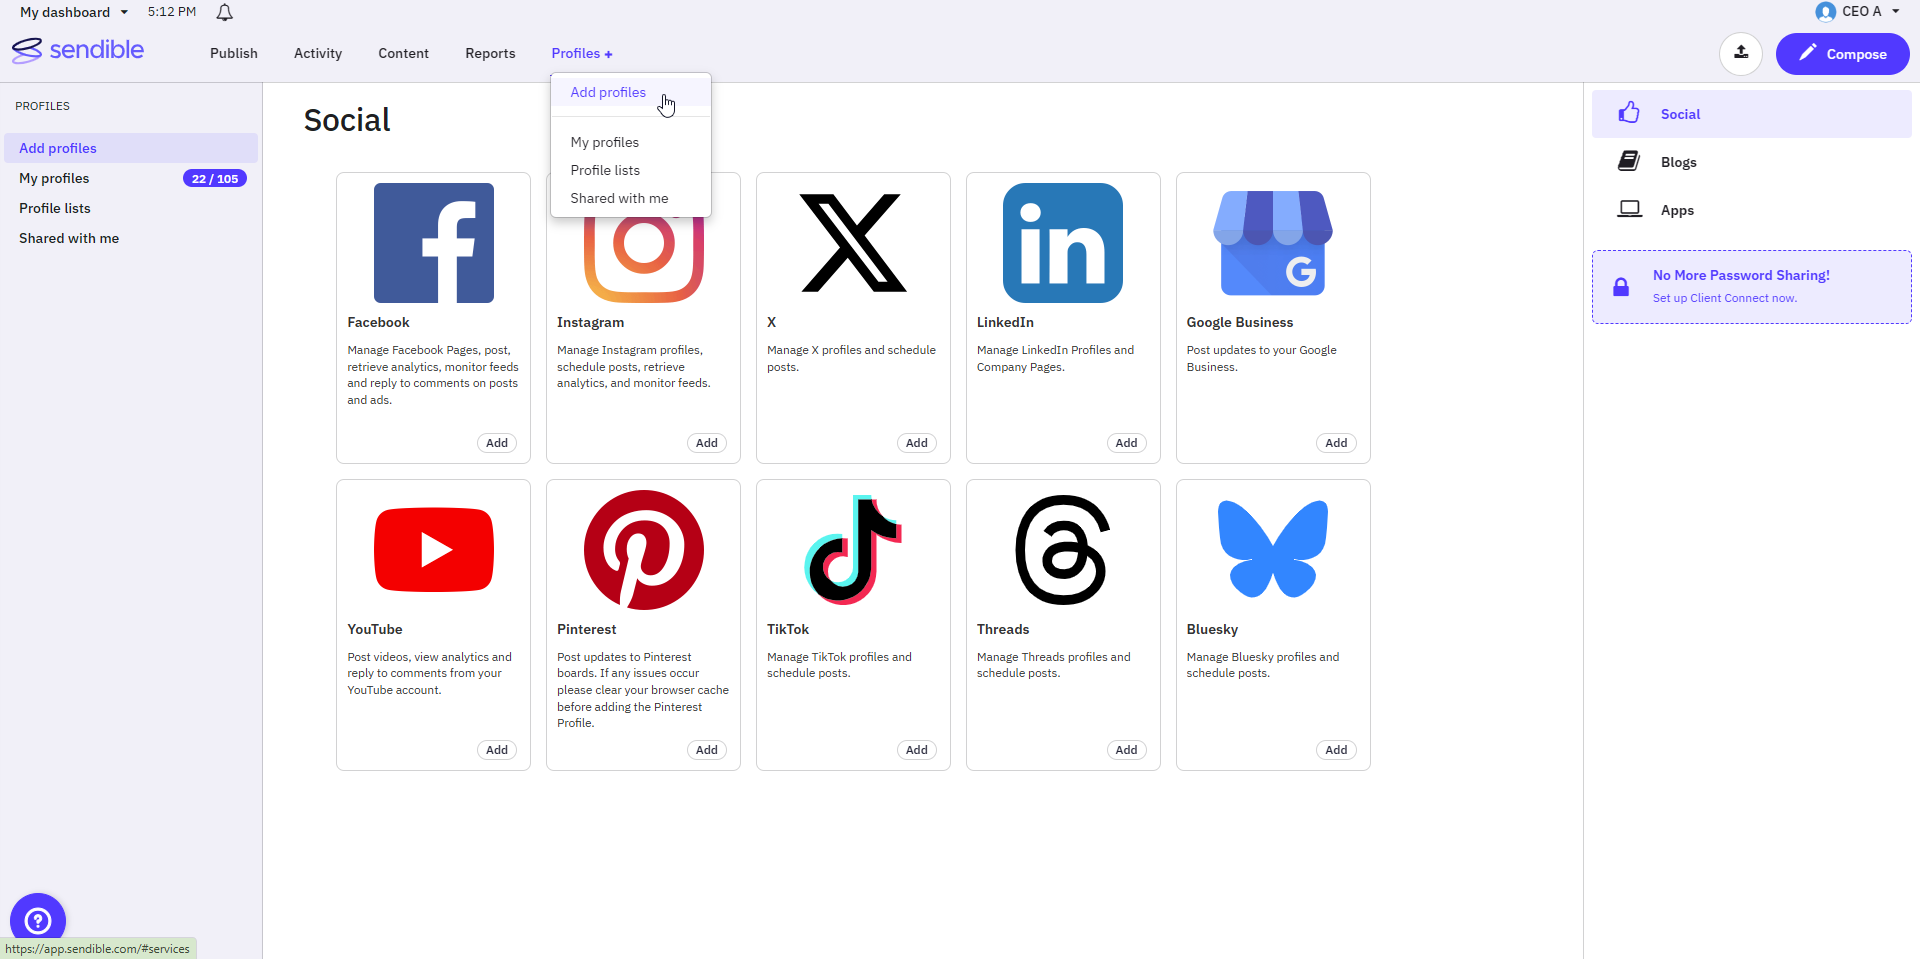Click the upload icon button near Compose
Image resolution: width=1920 pixels, height=959 pixels.
pyautogui.click(x=1741, y=53)
